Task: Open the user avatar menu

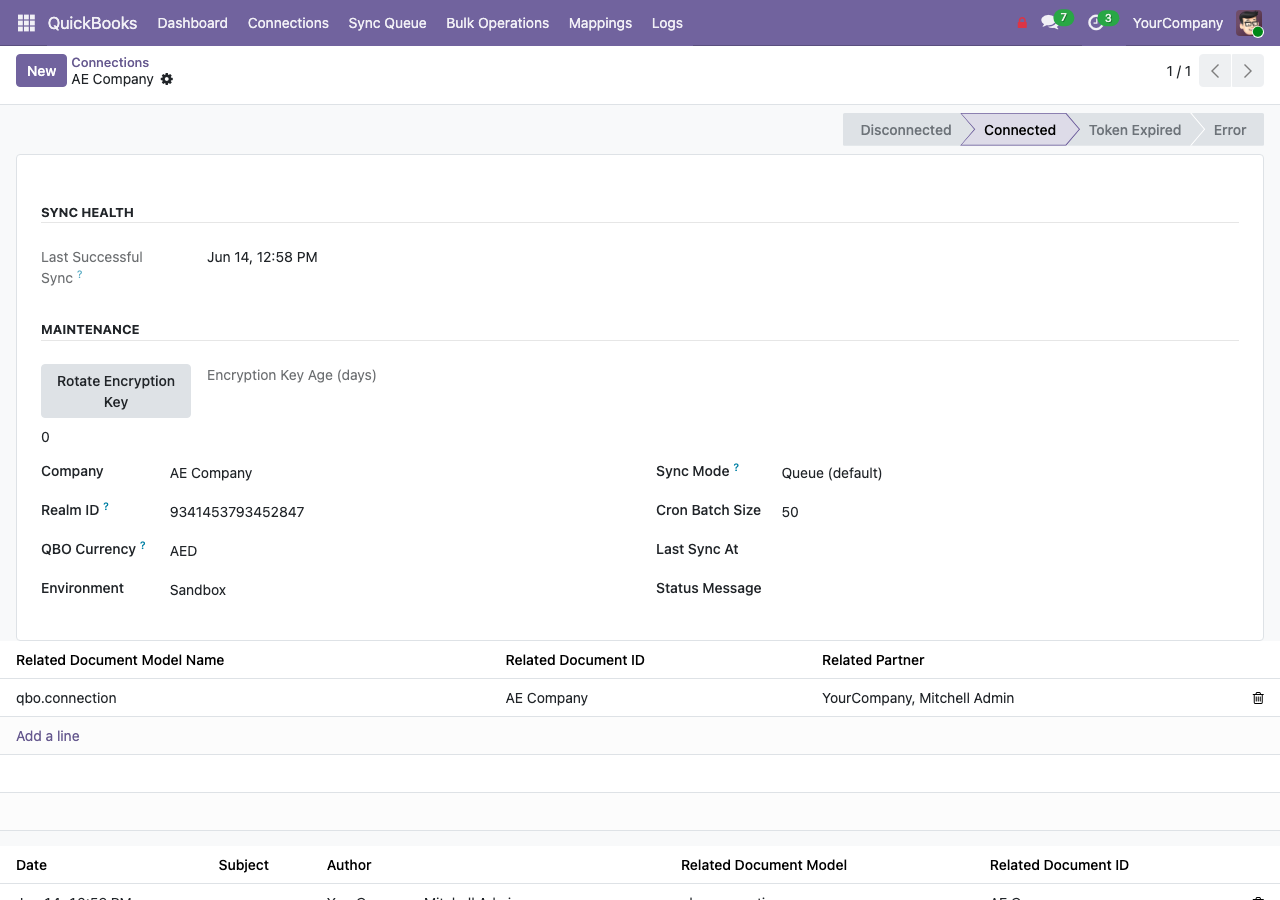Action: (x=1249, y=23)
